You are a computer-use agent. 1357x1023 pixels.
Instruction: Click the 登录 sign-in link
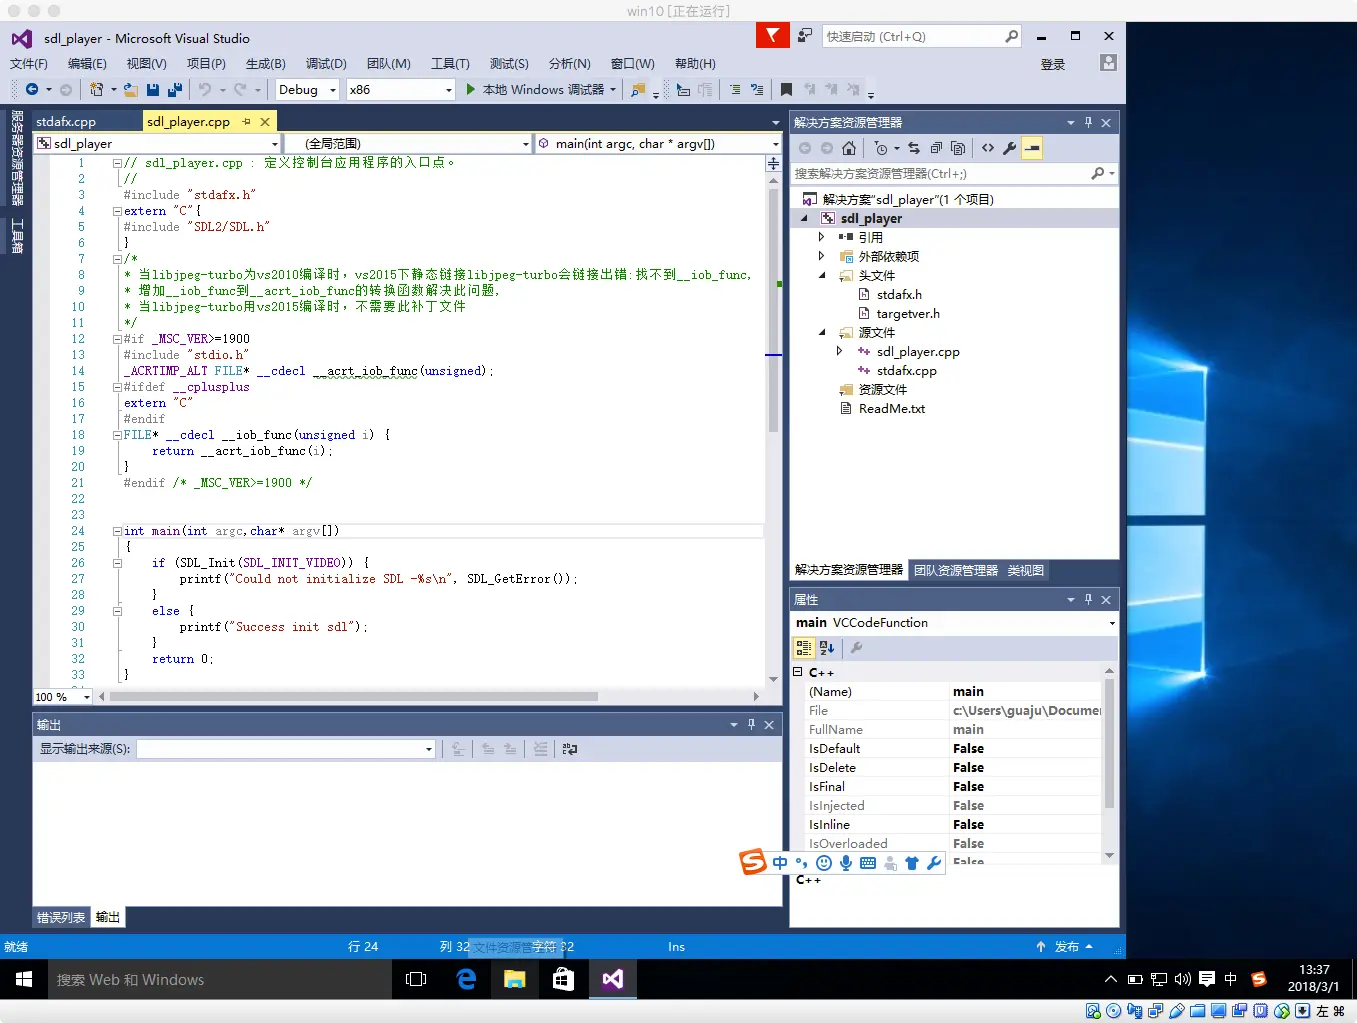[1053, 64]
